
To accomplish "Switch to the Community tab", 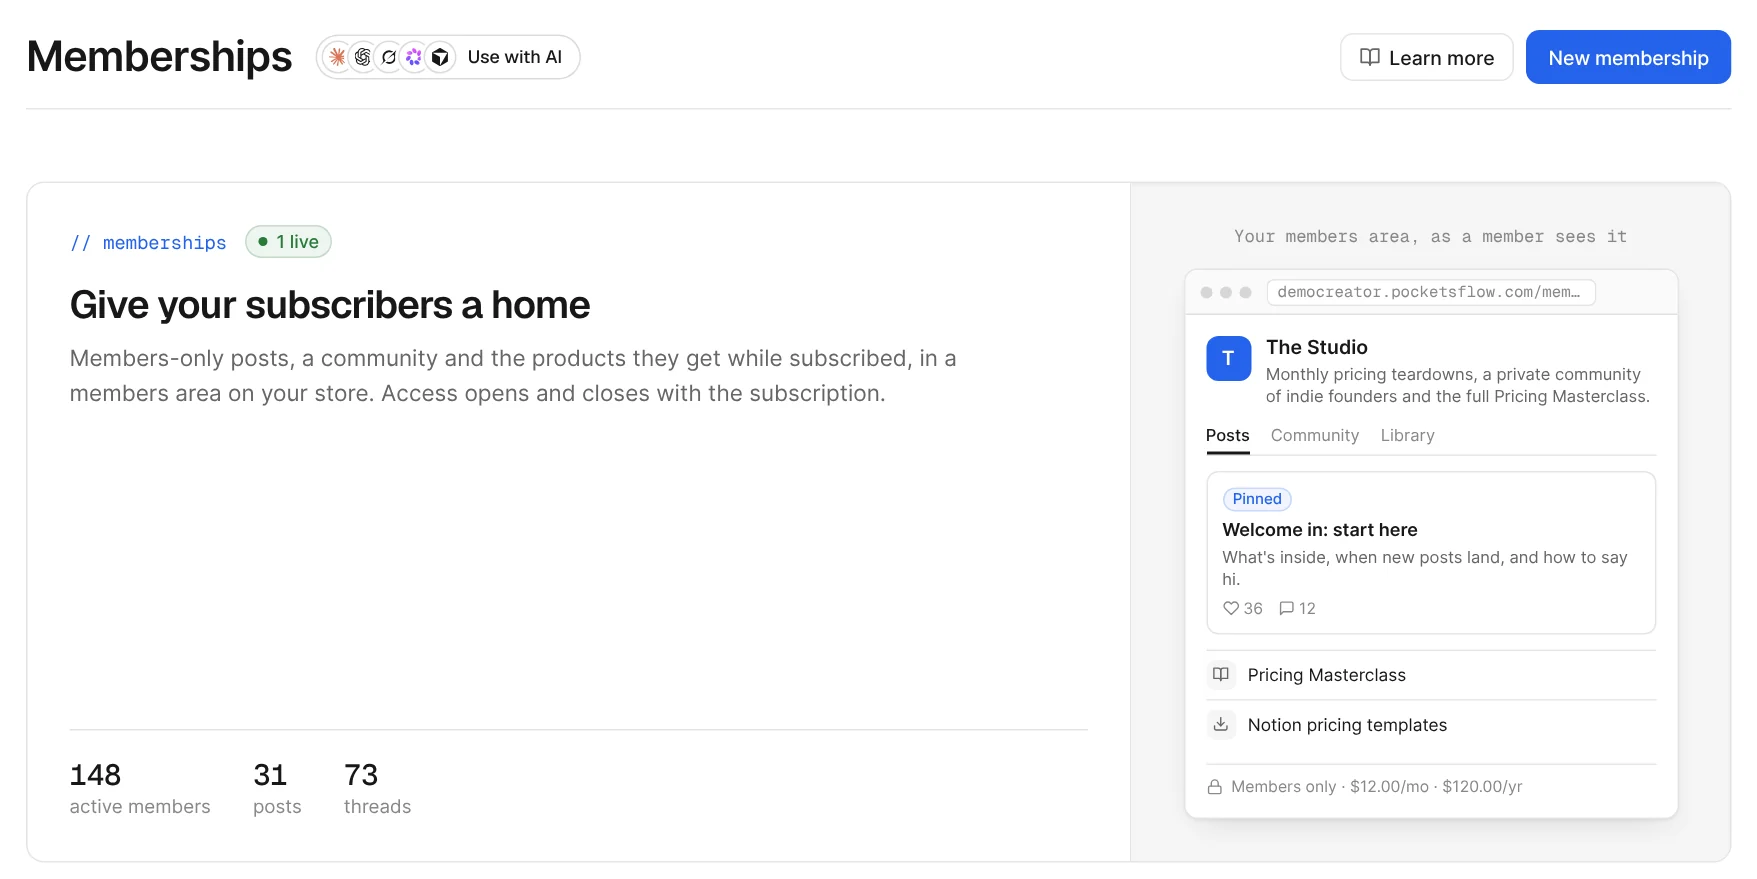I will tap(1315, 436).
